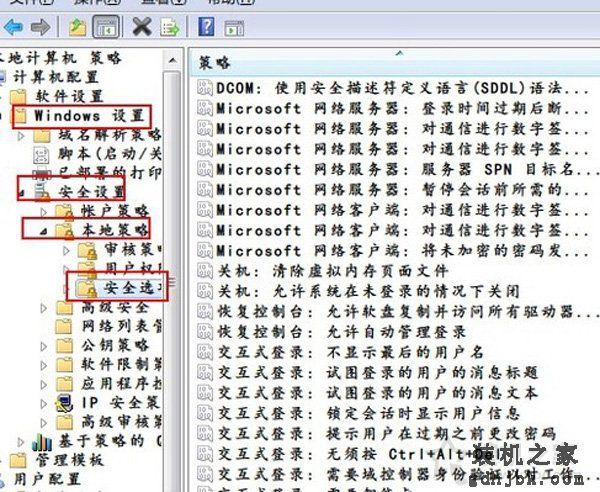This screenshot has width=600, height=492.
Task: Click the Back arrow toolbar icon
Action: click(13, 28)
